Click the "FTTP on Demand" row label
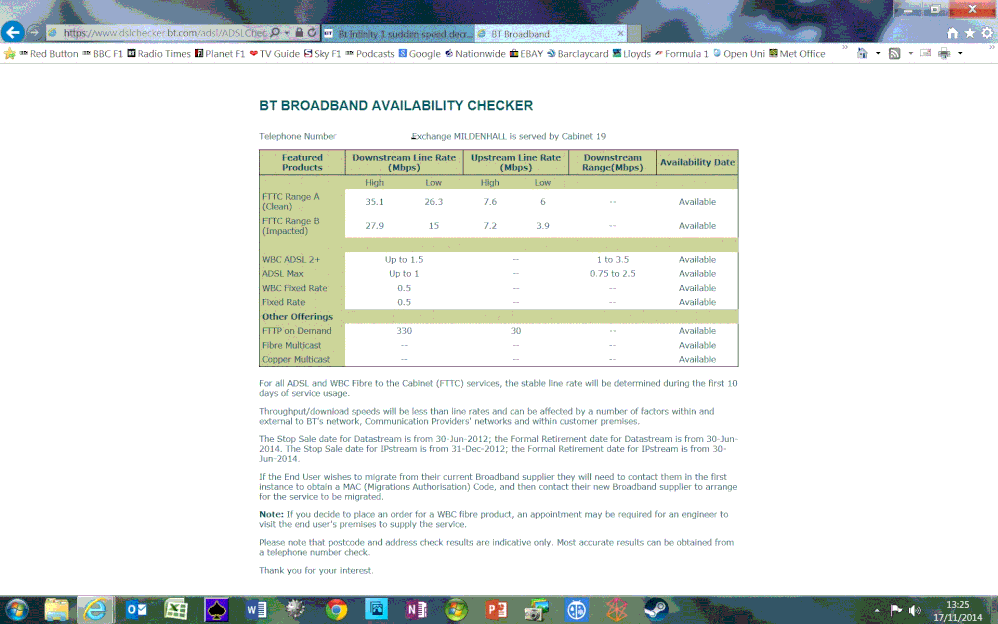998x624 pixels. (x=297, y=331)
